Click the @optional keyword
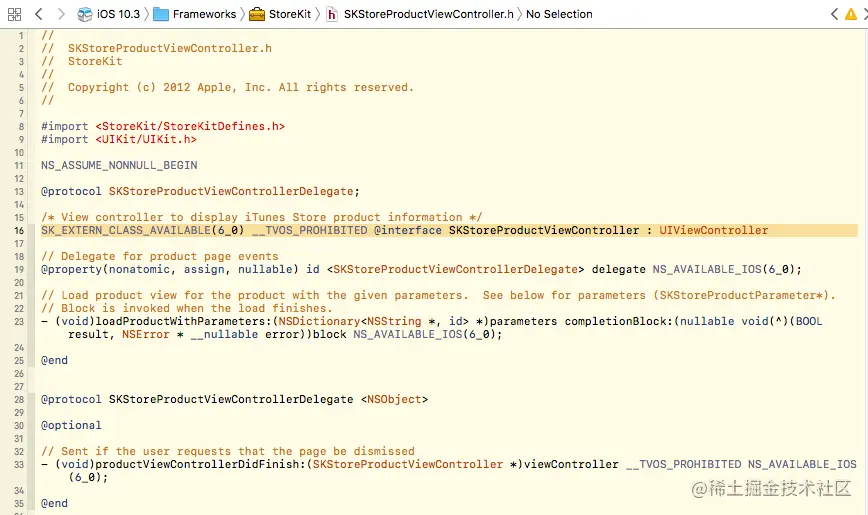Image resolution: width=868 pixels, height=515 pixels. tap(71, 426)
